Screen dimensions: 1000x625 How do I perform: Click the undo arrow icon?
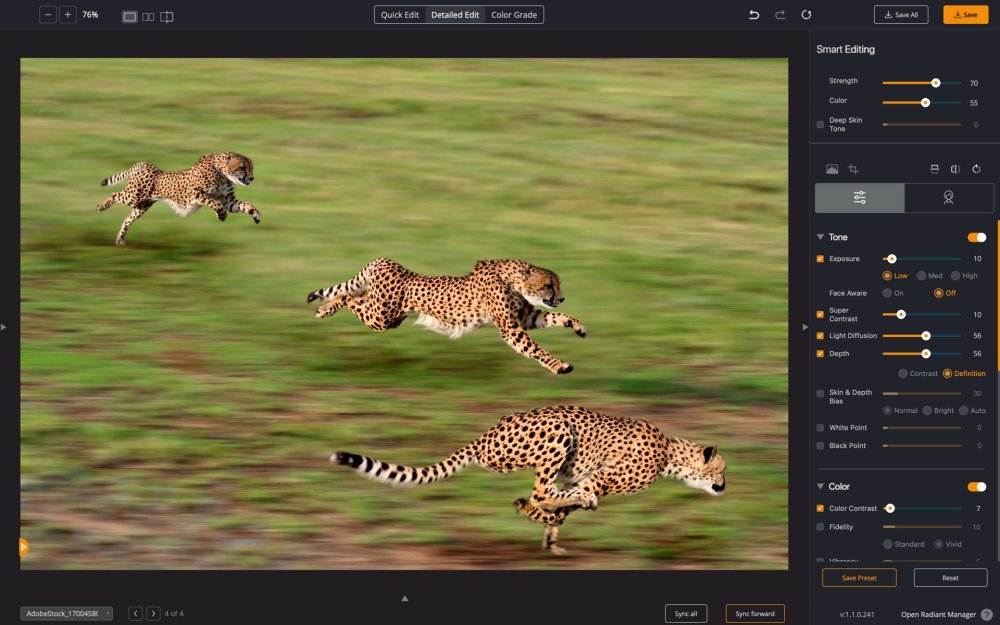point(754,15)
